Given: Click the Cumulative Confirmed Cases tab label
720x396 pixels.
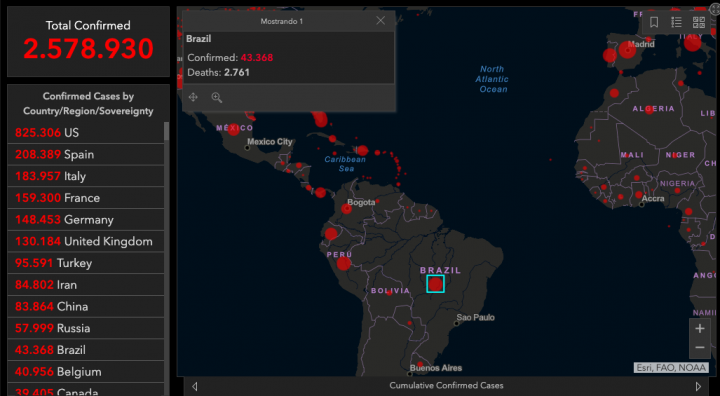Looking at the screenshot, I should pos(446,386).
